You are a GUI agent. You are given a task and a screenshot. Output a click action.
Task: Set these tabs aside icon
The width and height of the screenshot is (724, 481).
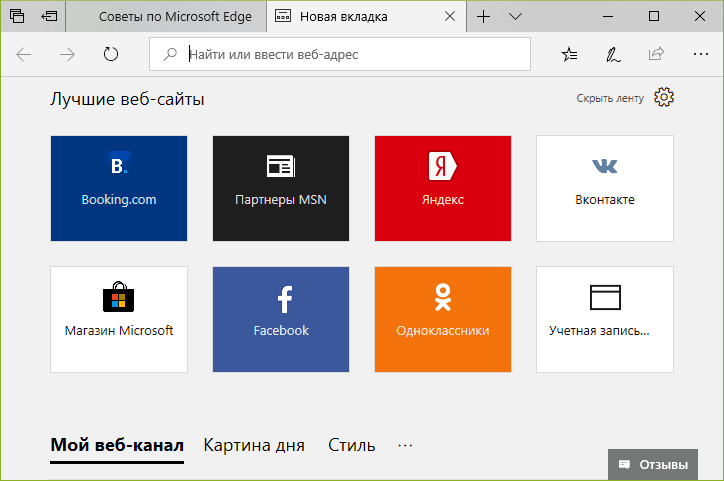click(x=49, y=16)
